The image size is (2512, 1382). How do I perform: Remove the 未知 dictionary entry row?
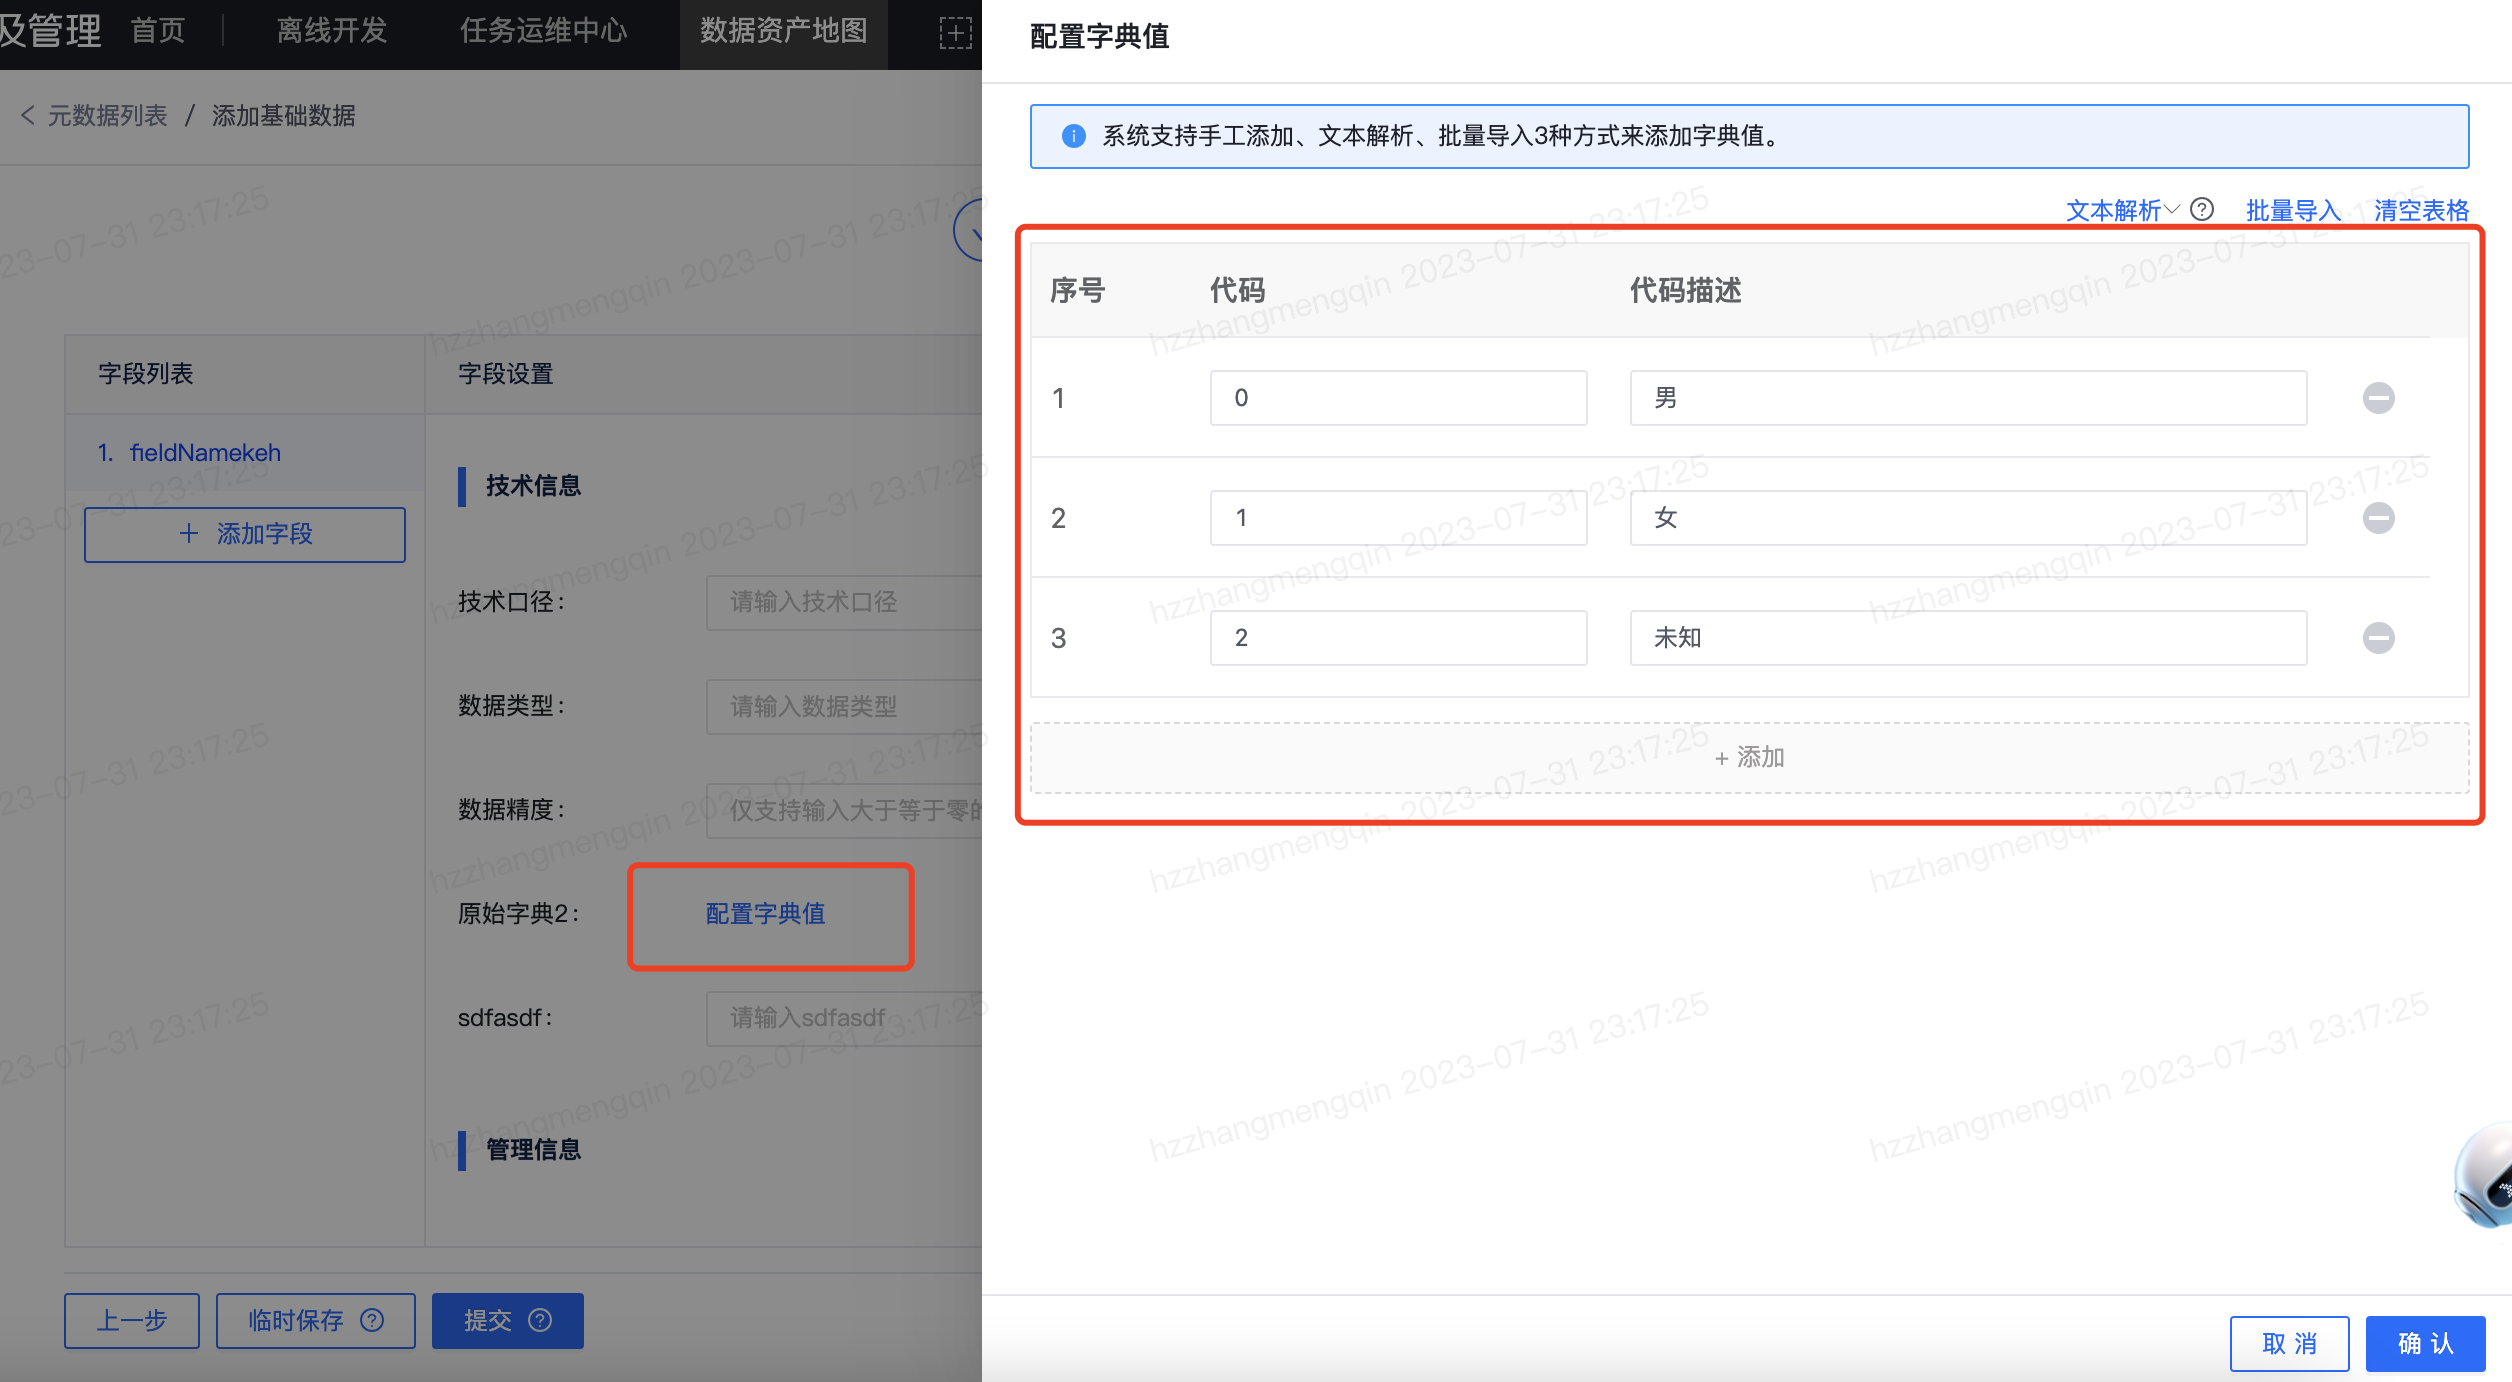[2380, 637]
